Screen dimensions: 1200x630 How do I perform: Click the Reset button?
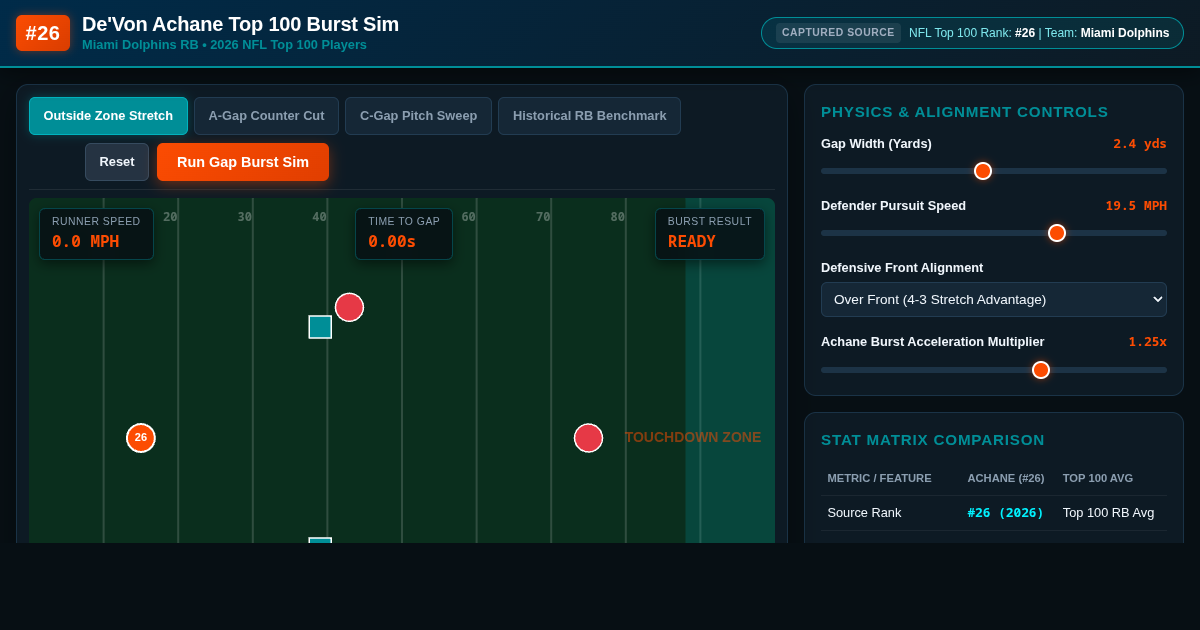pos(117,162)
